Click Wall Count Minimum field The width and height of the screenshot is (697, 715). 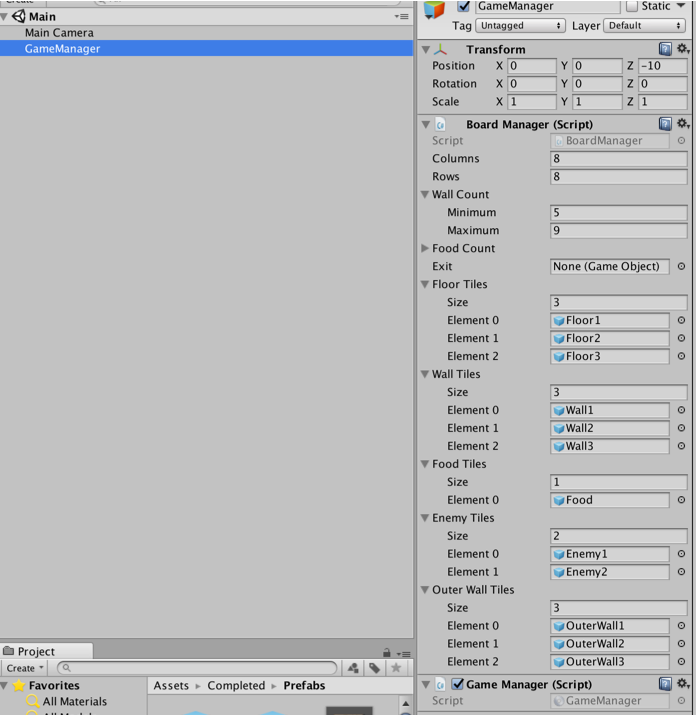(x=619, y=212)
